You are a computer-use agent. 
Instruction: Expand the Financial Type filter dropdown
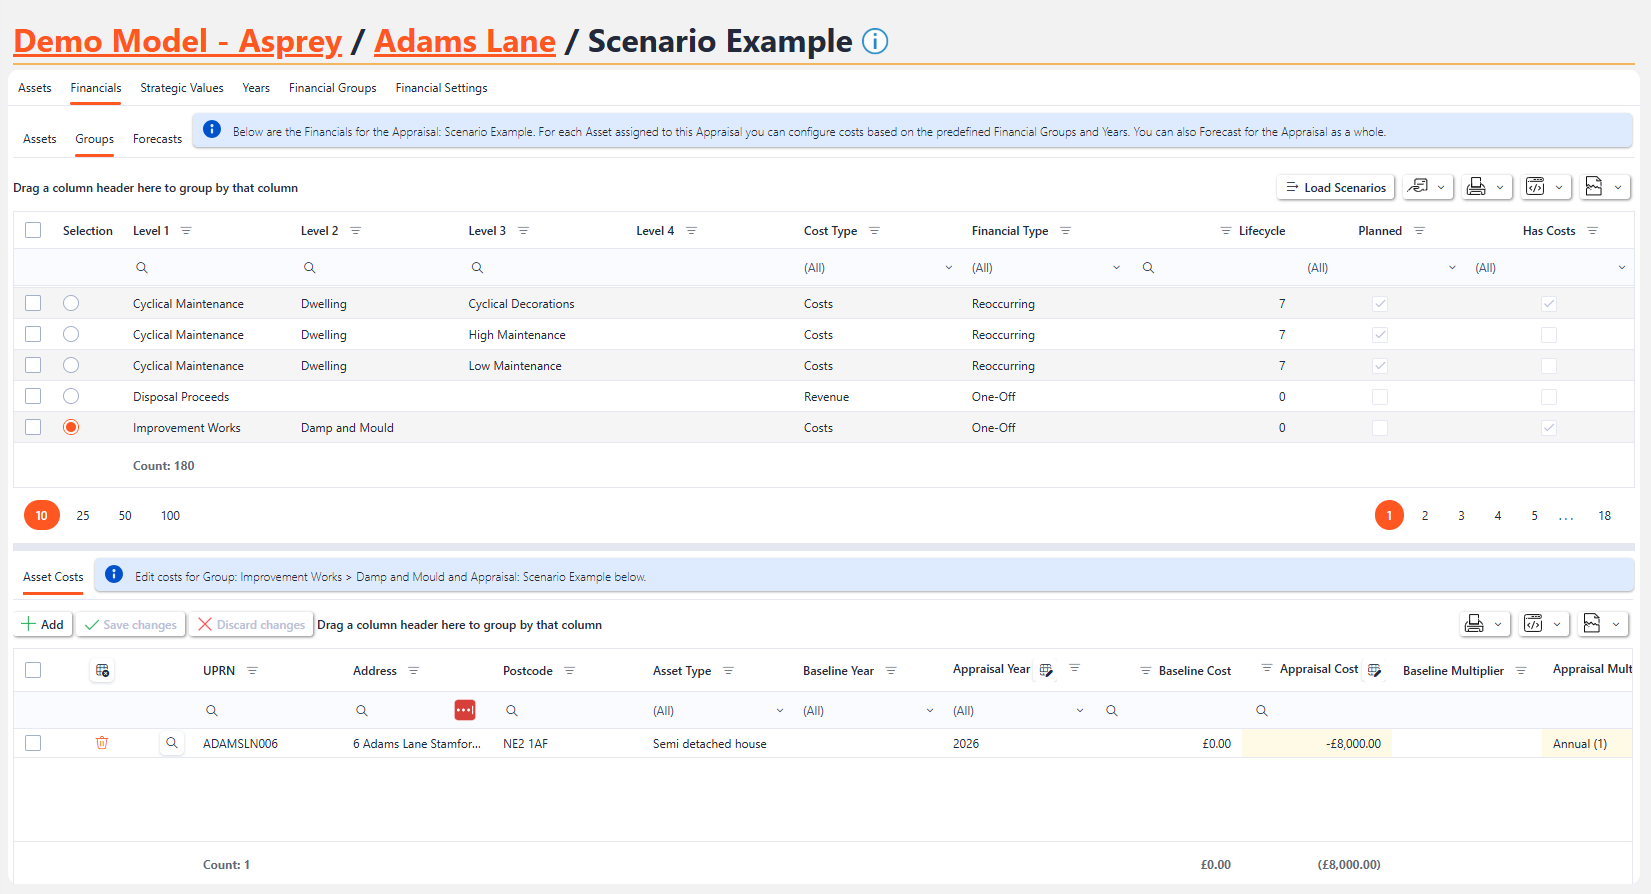tap(1116, 268)
